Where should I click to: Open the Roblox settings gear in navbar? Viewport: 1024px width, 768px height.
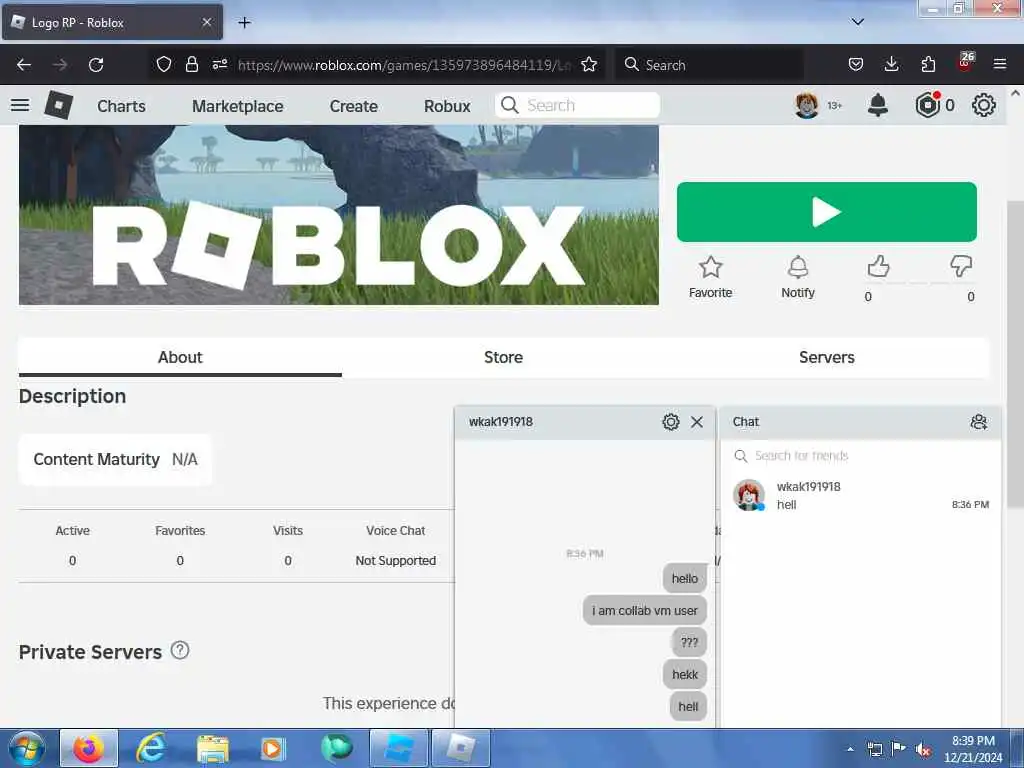tap(984, 105)
